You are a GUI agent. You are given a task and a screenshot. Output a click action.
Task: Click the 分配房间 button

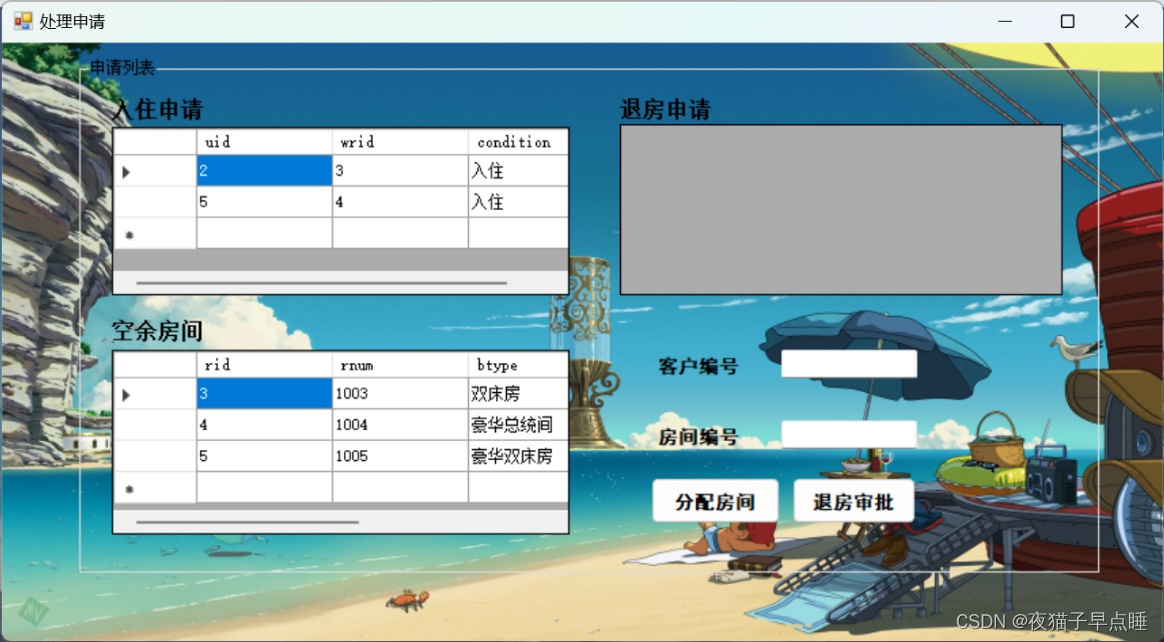pos(715,501)
